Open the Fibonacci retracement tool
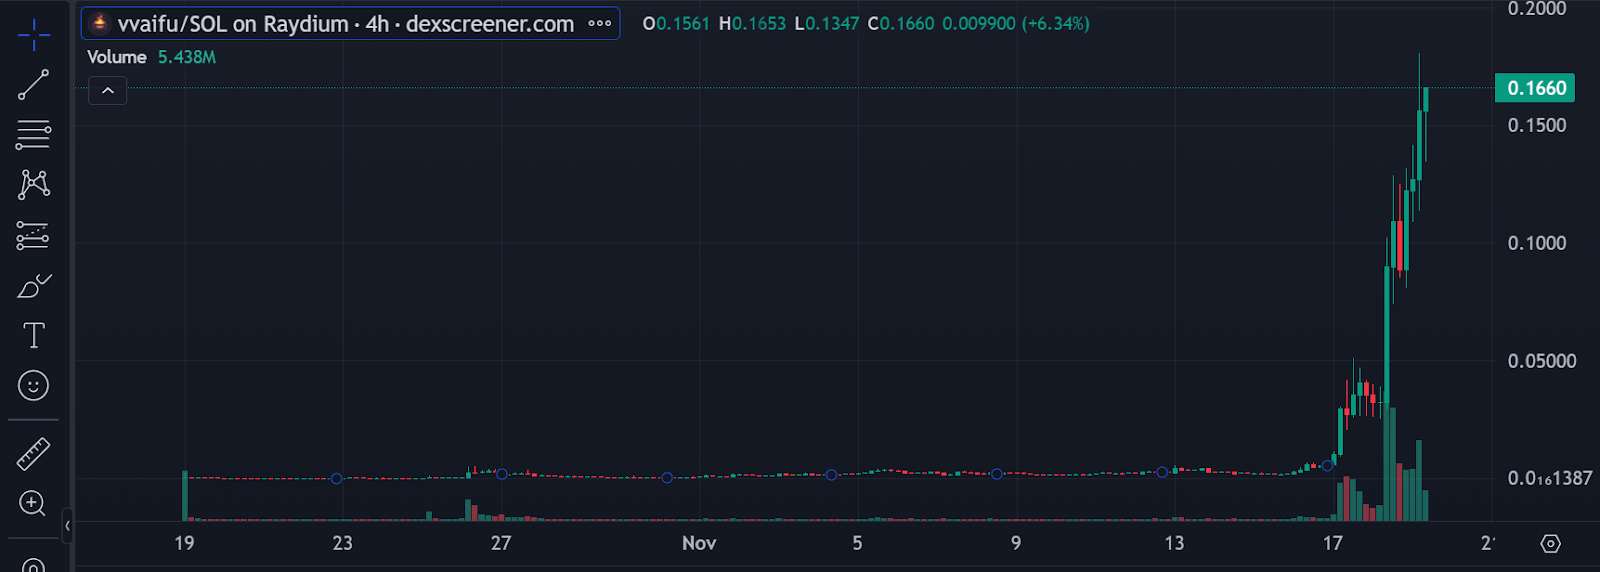This screenshot has height=572, width=1600. 33,135
